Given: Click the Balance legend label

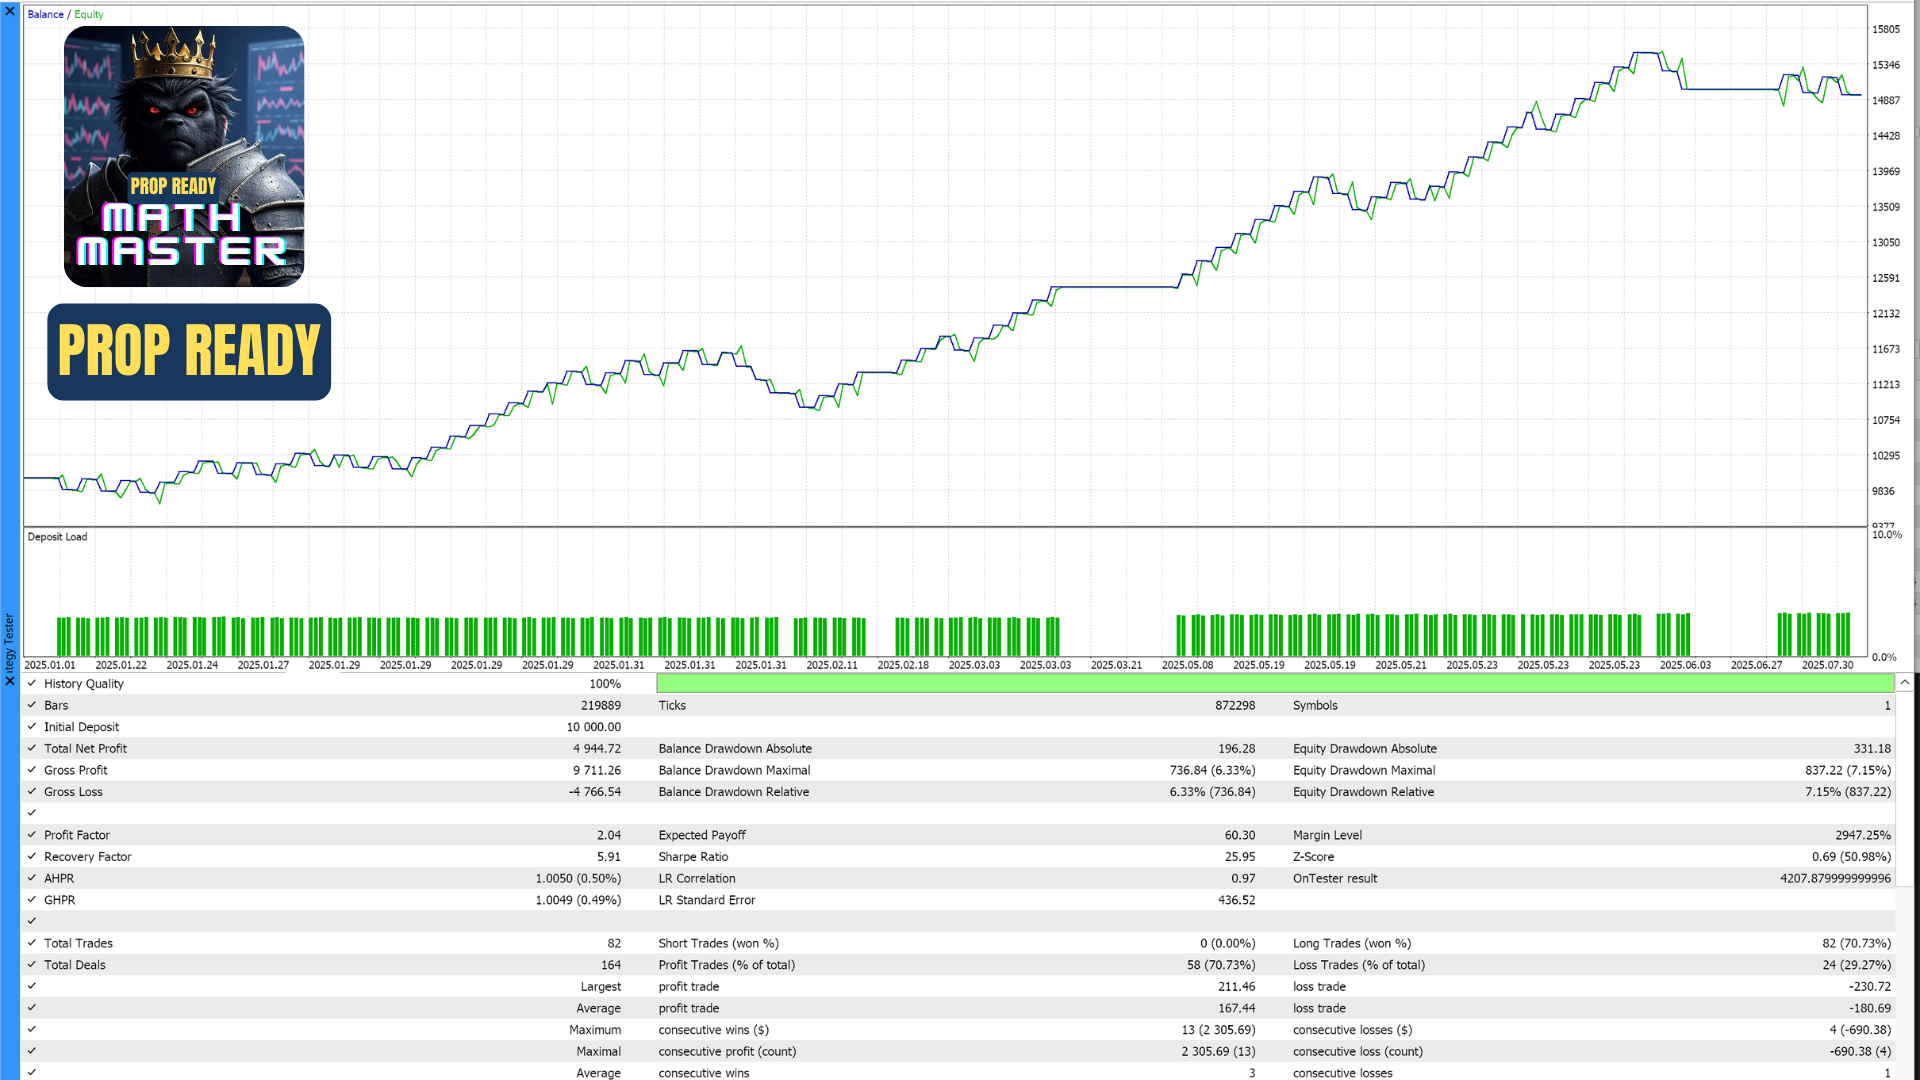Looking at the screenshot, I should tap(45, 14).
